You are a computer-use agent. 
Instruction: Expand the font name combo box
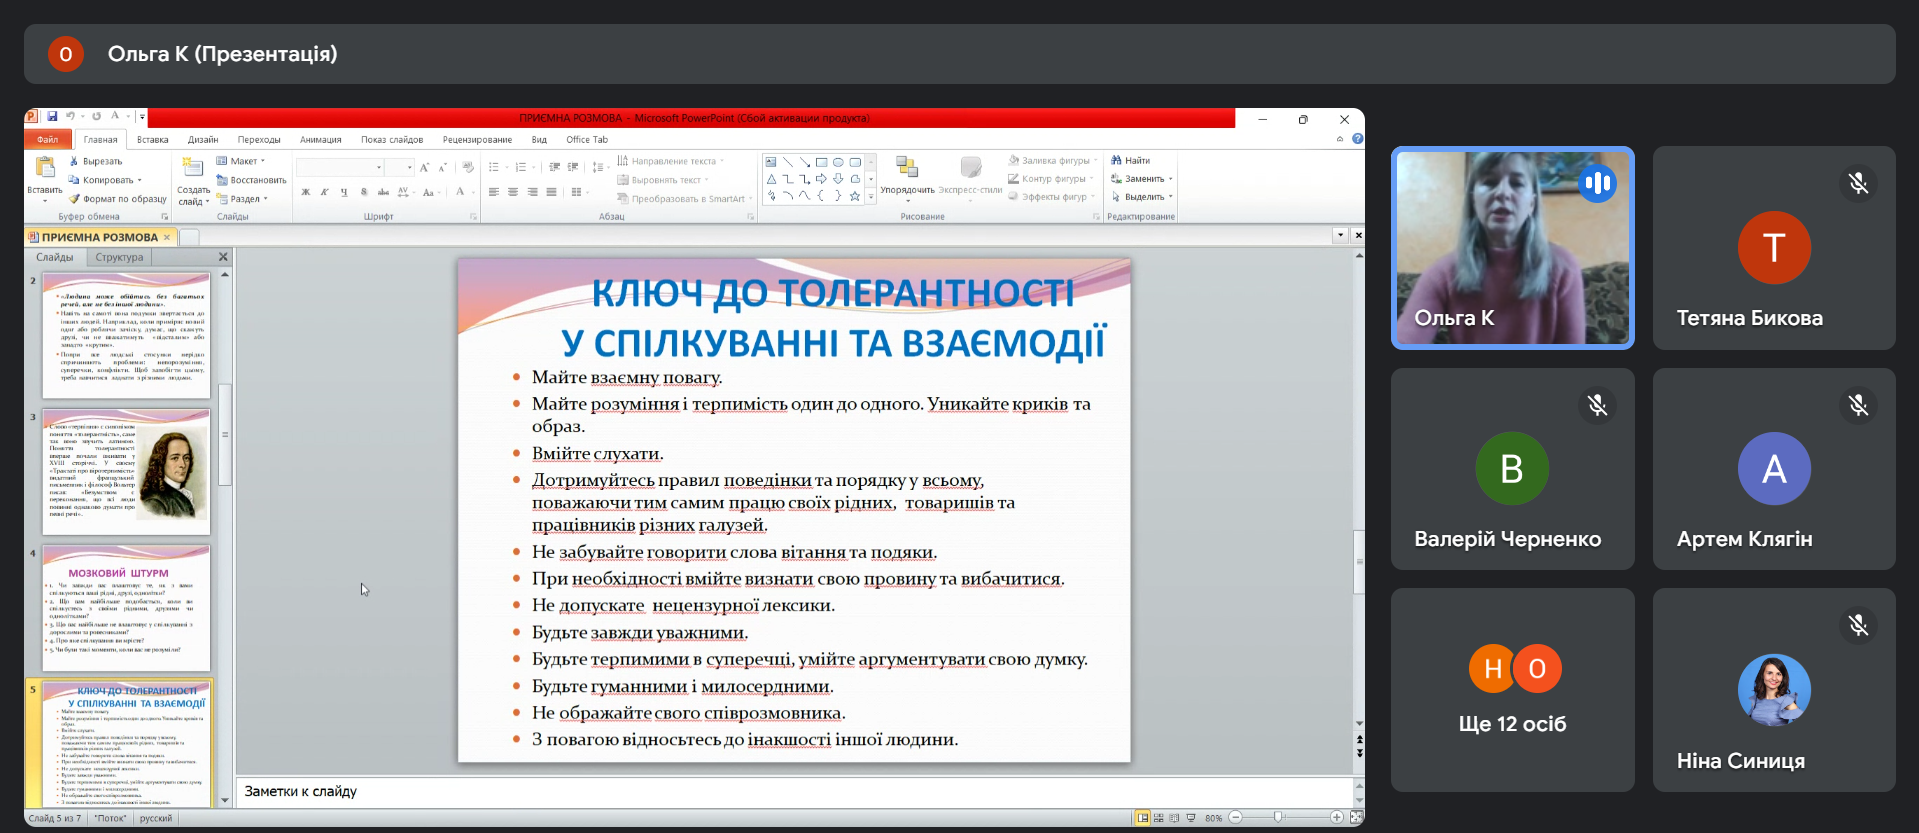tap(379, 168)
